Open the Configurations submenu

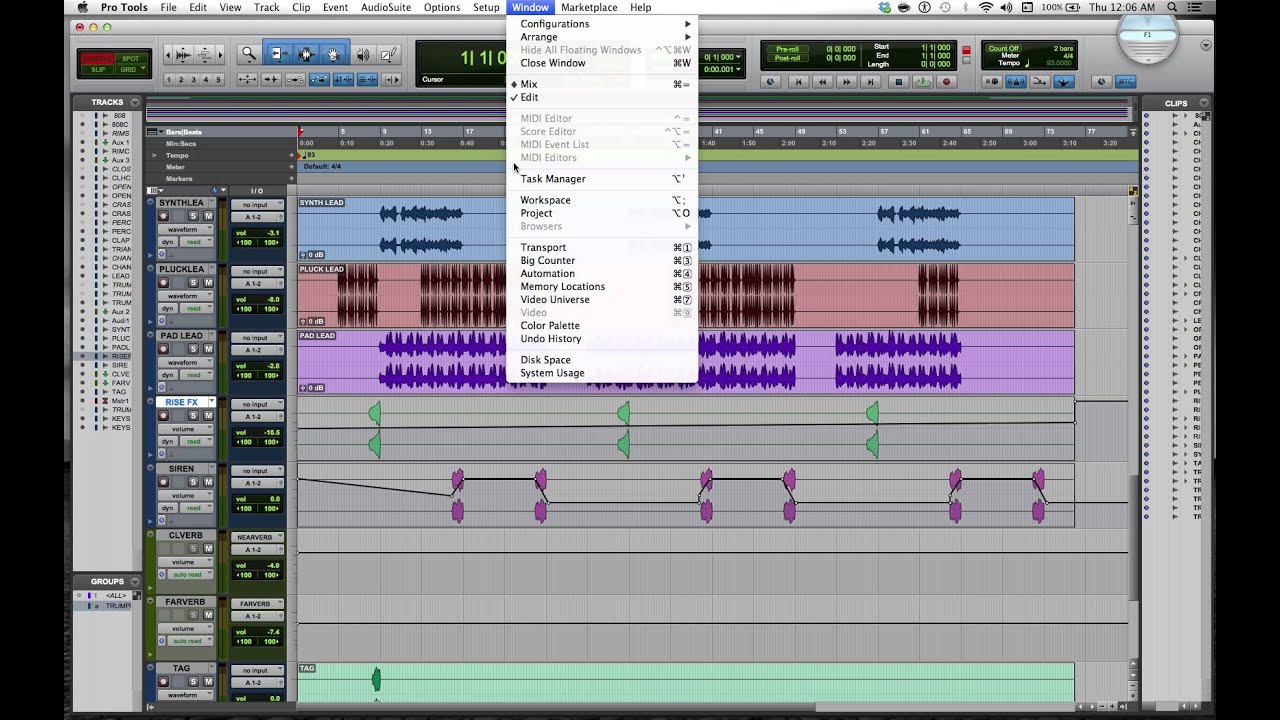tap(601, 23)
